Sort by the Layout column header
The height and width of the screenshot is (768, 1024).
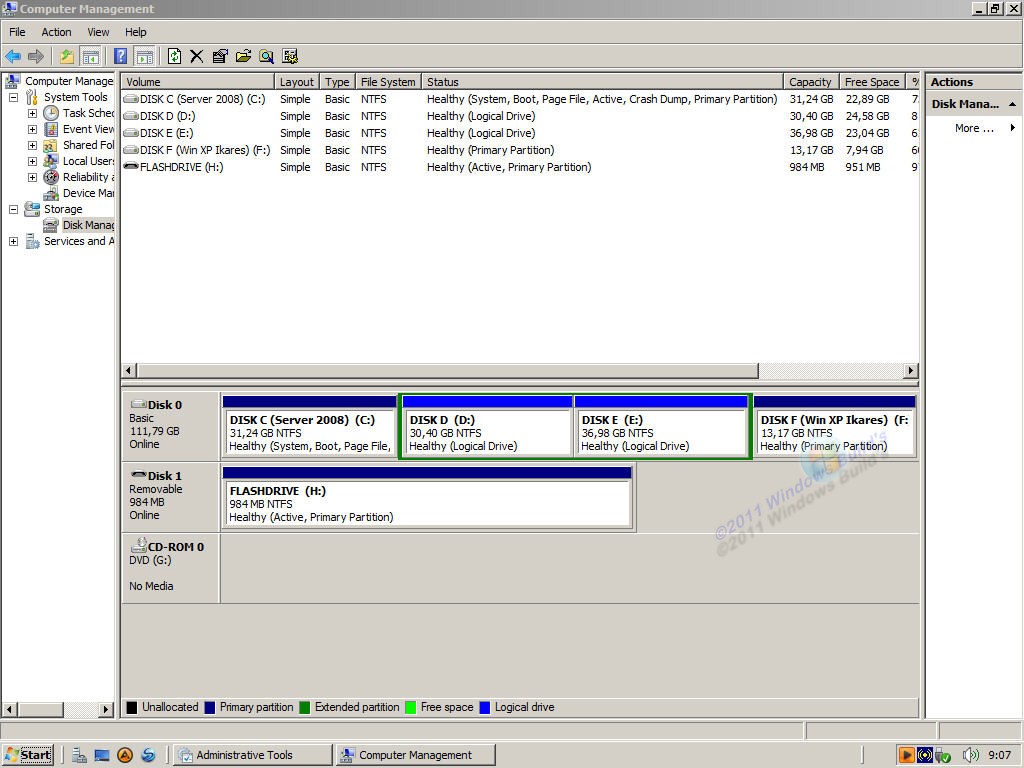[x=297, y=82]
